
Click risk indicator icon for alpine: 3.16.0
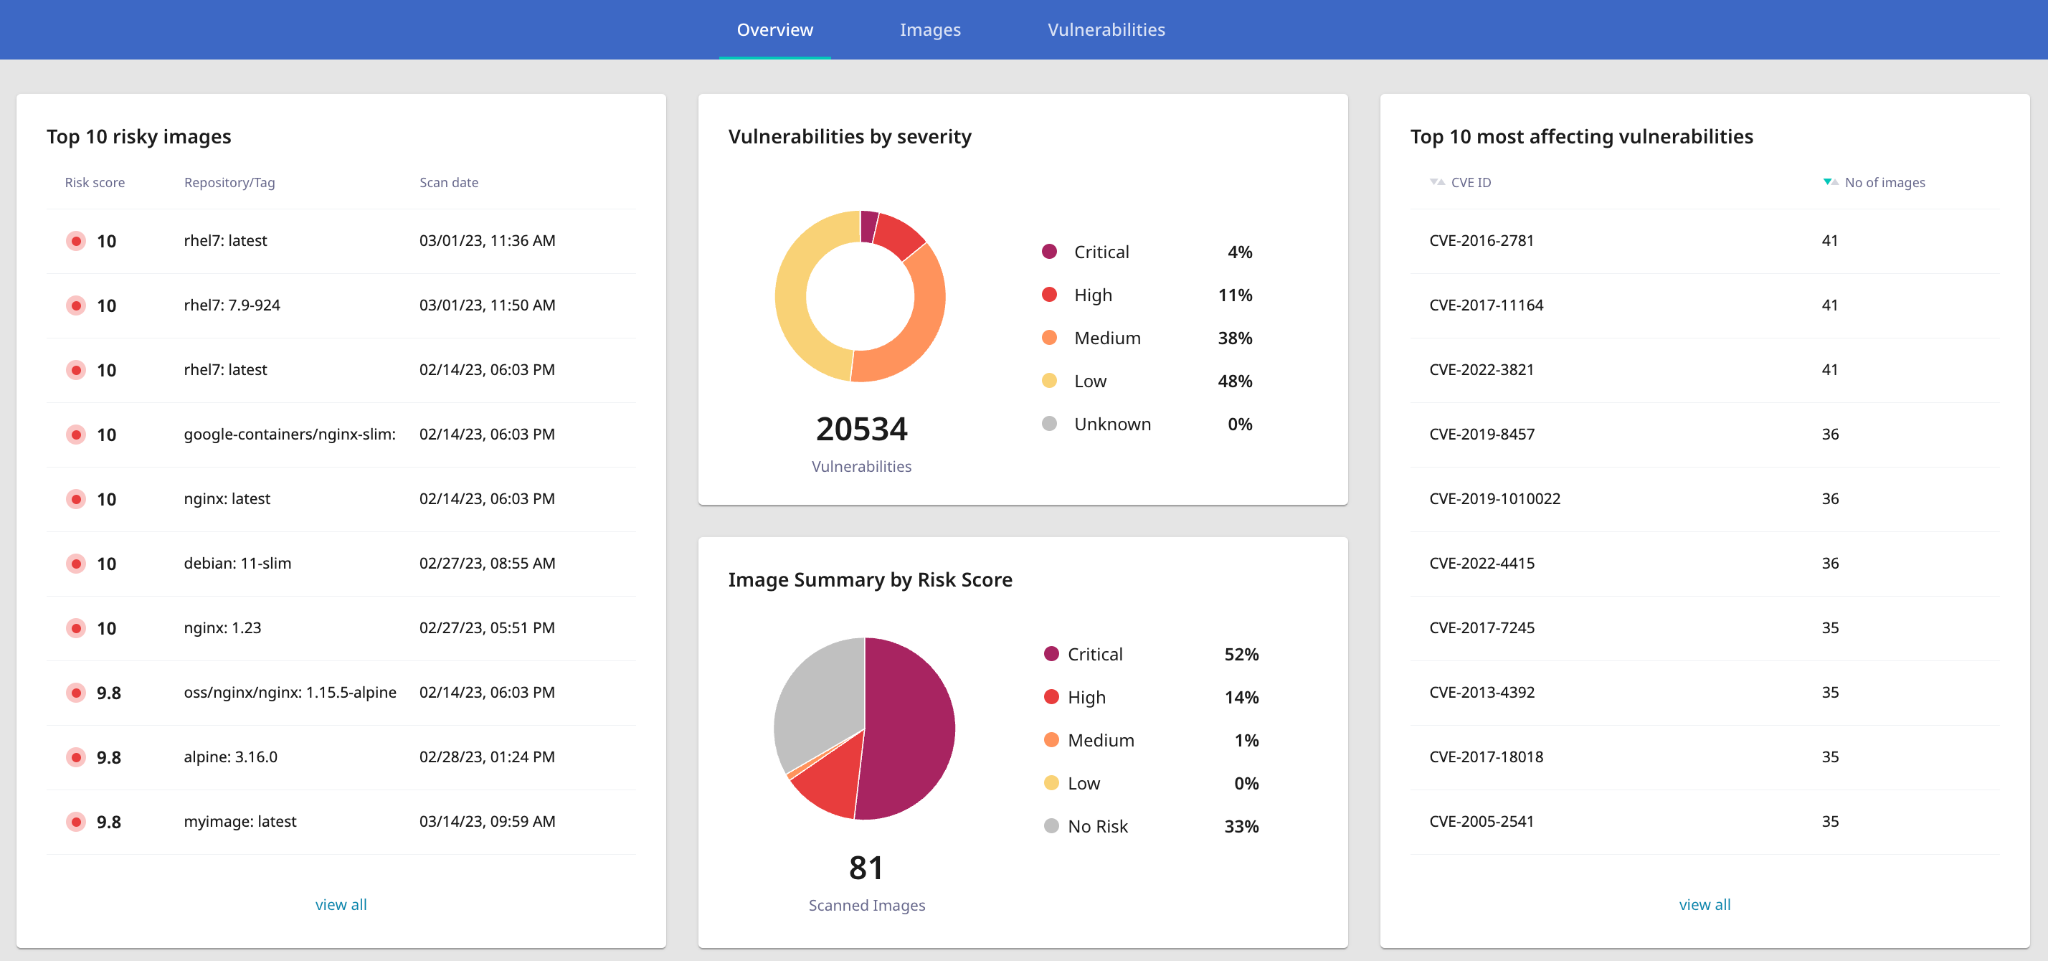tap(76, 758)
